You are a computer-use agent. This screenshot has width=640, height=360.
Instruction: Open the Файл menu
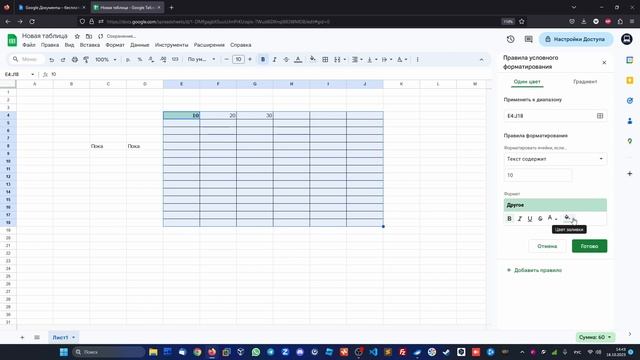[29, 45]
